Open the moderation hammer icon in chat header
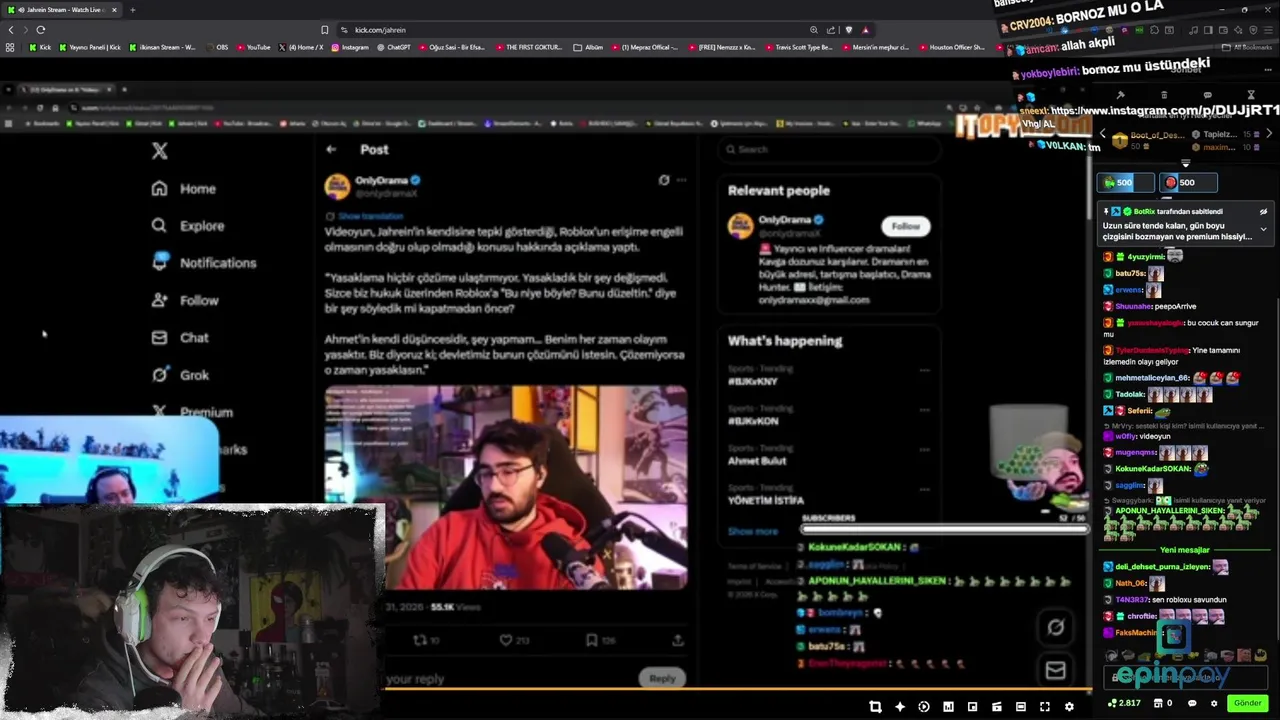The width and height of the screenshot is (1280, 720). (x=1120, y=95)
